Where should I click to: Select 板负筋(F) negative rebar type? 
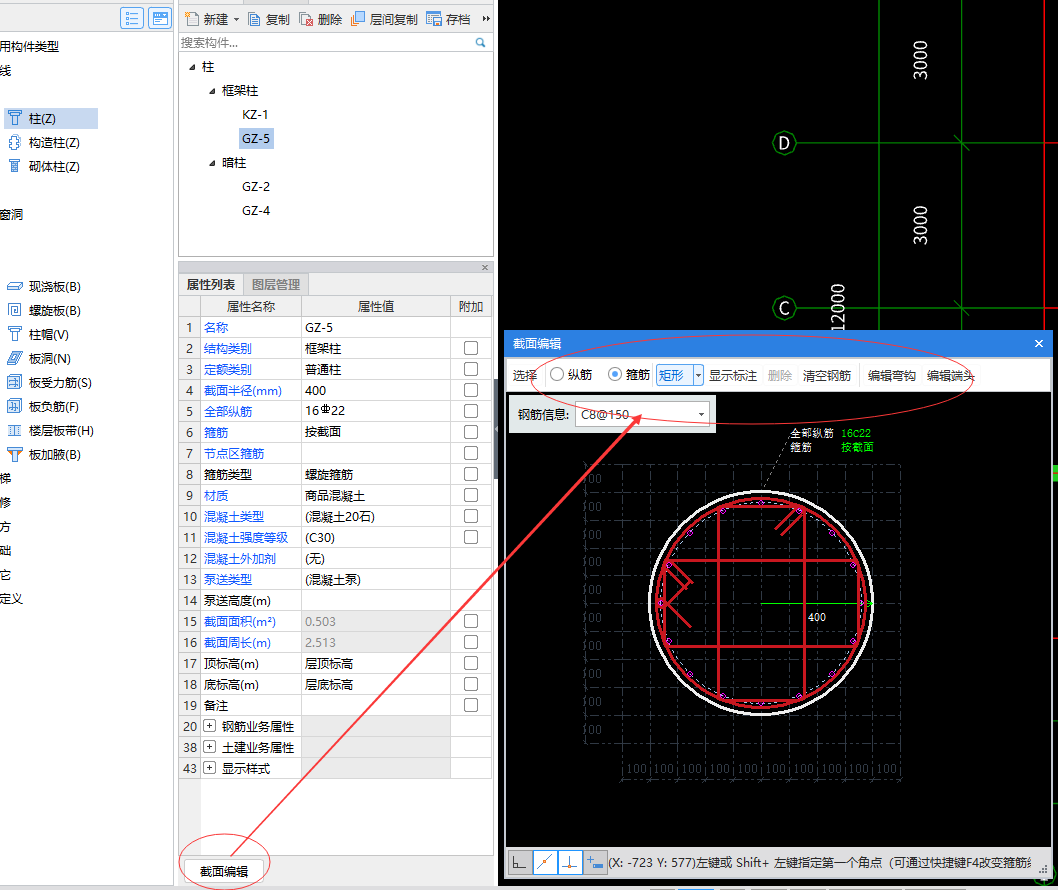pos(43,406)
